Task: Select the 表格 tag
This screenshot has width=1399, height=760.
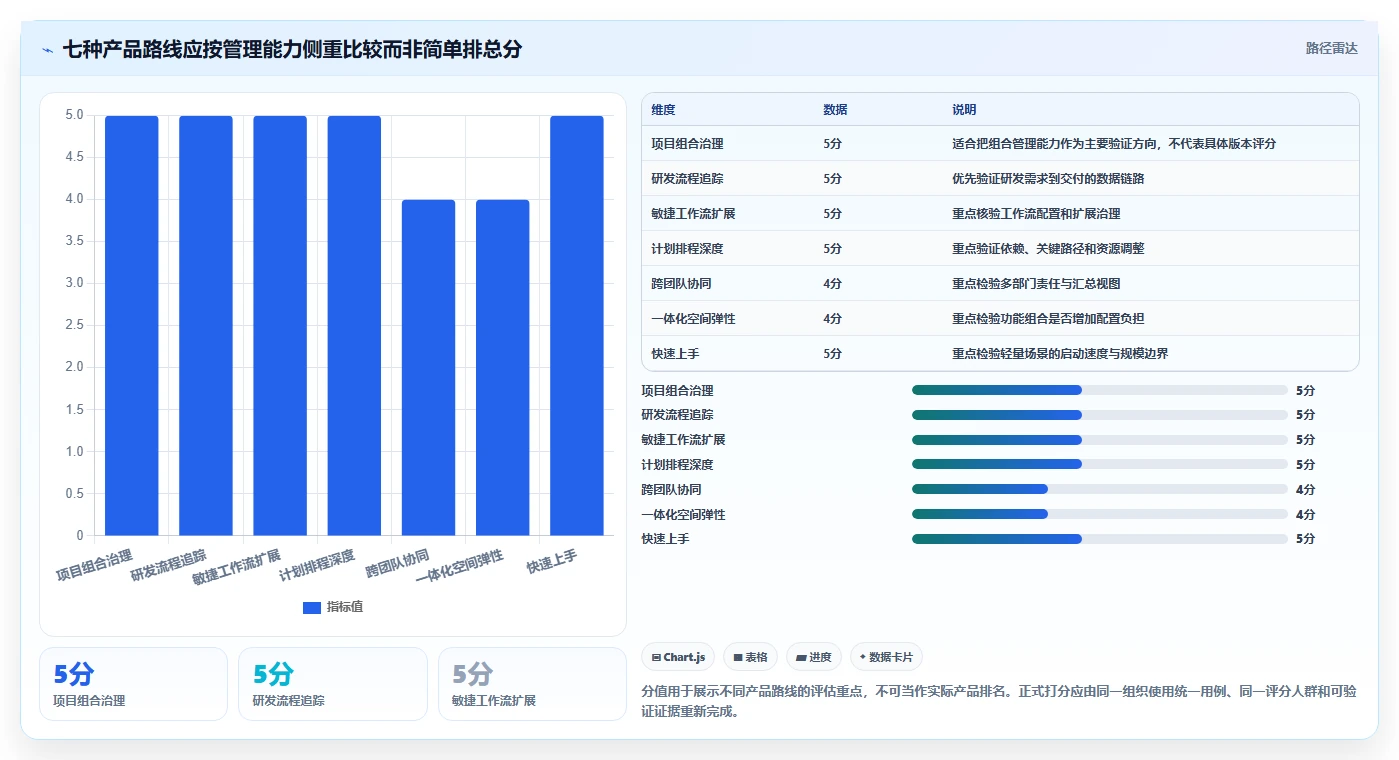Action: 750,657
